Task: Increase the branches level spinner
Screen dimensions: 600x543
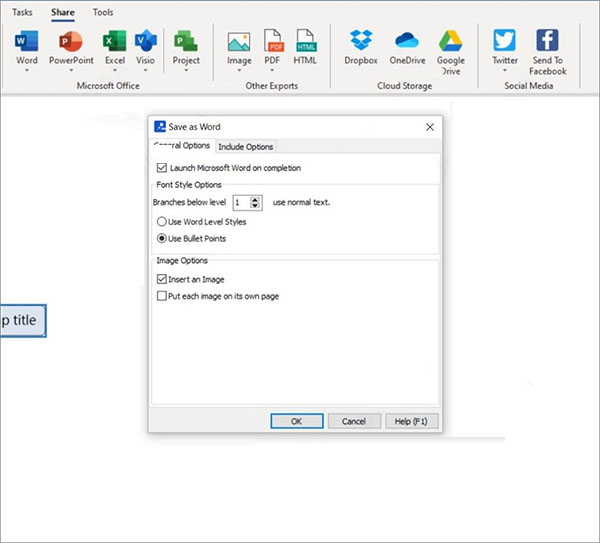Action: [x=255, y=199]
